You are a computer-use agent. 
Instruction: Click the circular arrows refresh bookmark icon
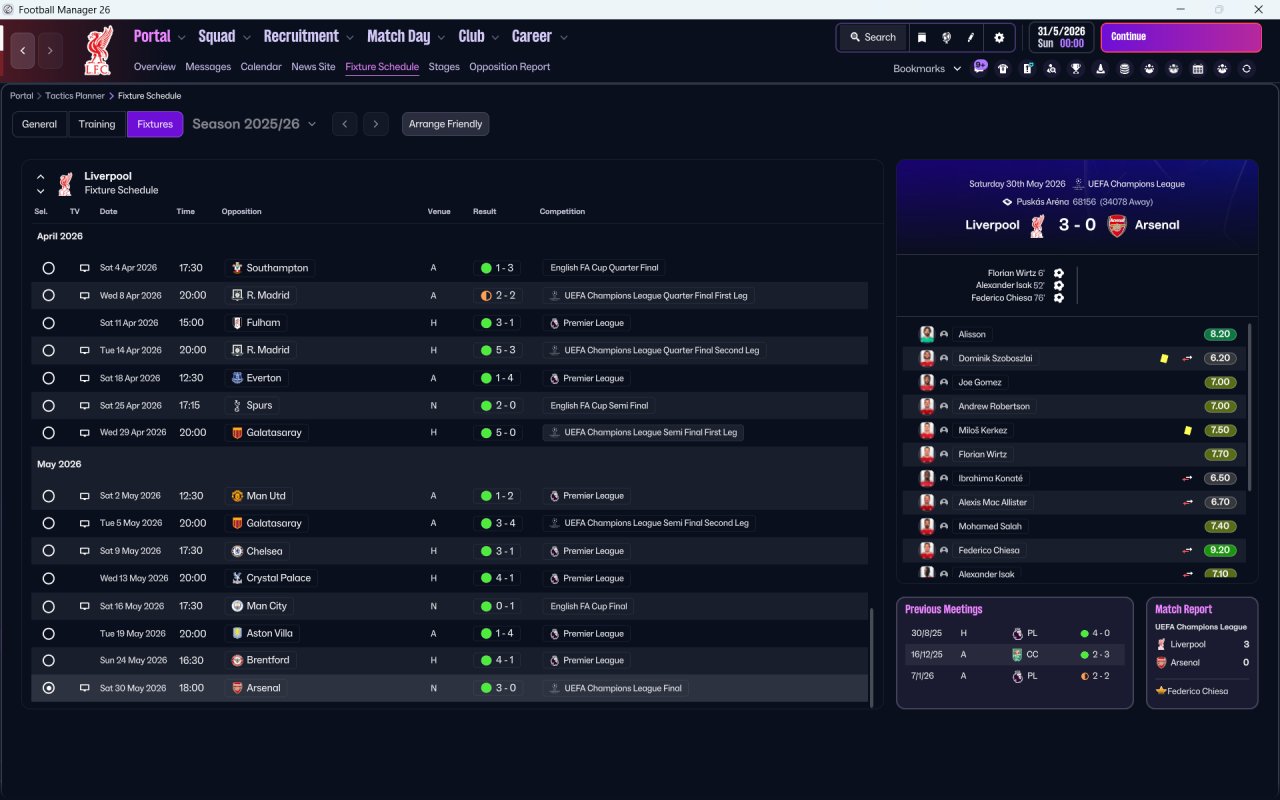click(x=1246, y=69)
